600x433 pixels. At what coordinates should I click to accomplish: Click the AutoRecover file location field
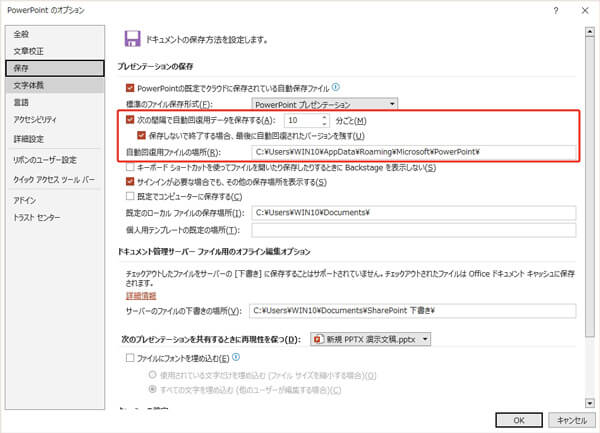(414, 152)
